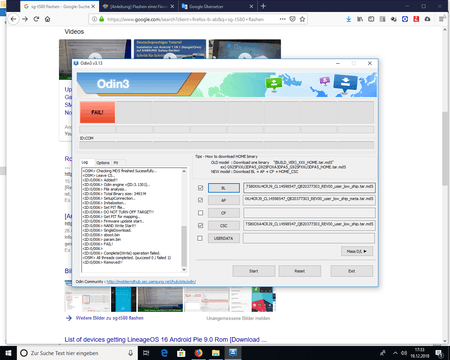The image size is (450, 360).
Task: Close the Google Übersetzer tab
Action: pos(251,6)
